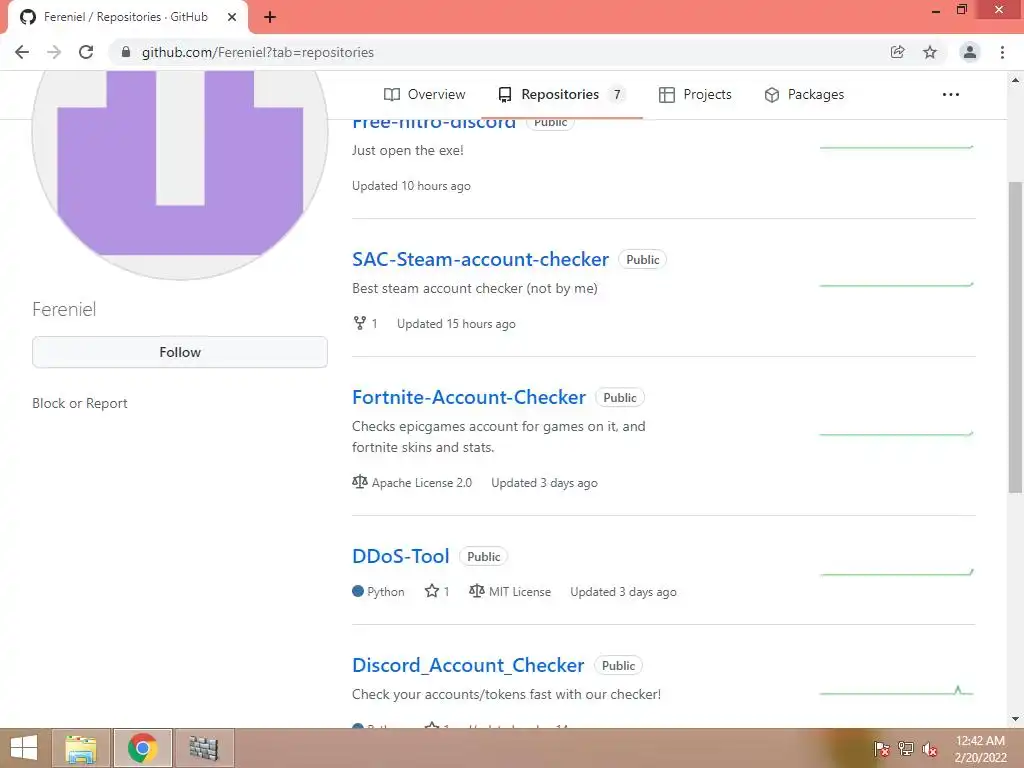Click the license scale icon on Fortnite-Account-Checker

(x=360, y=483)
